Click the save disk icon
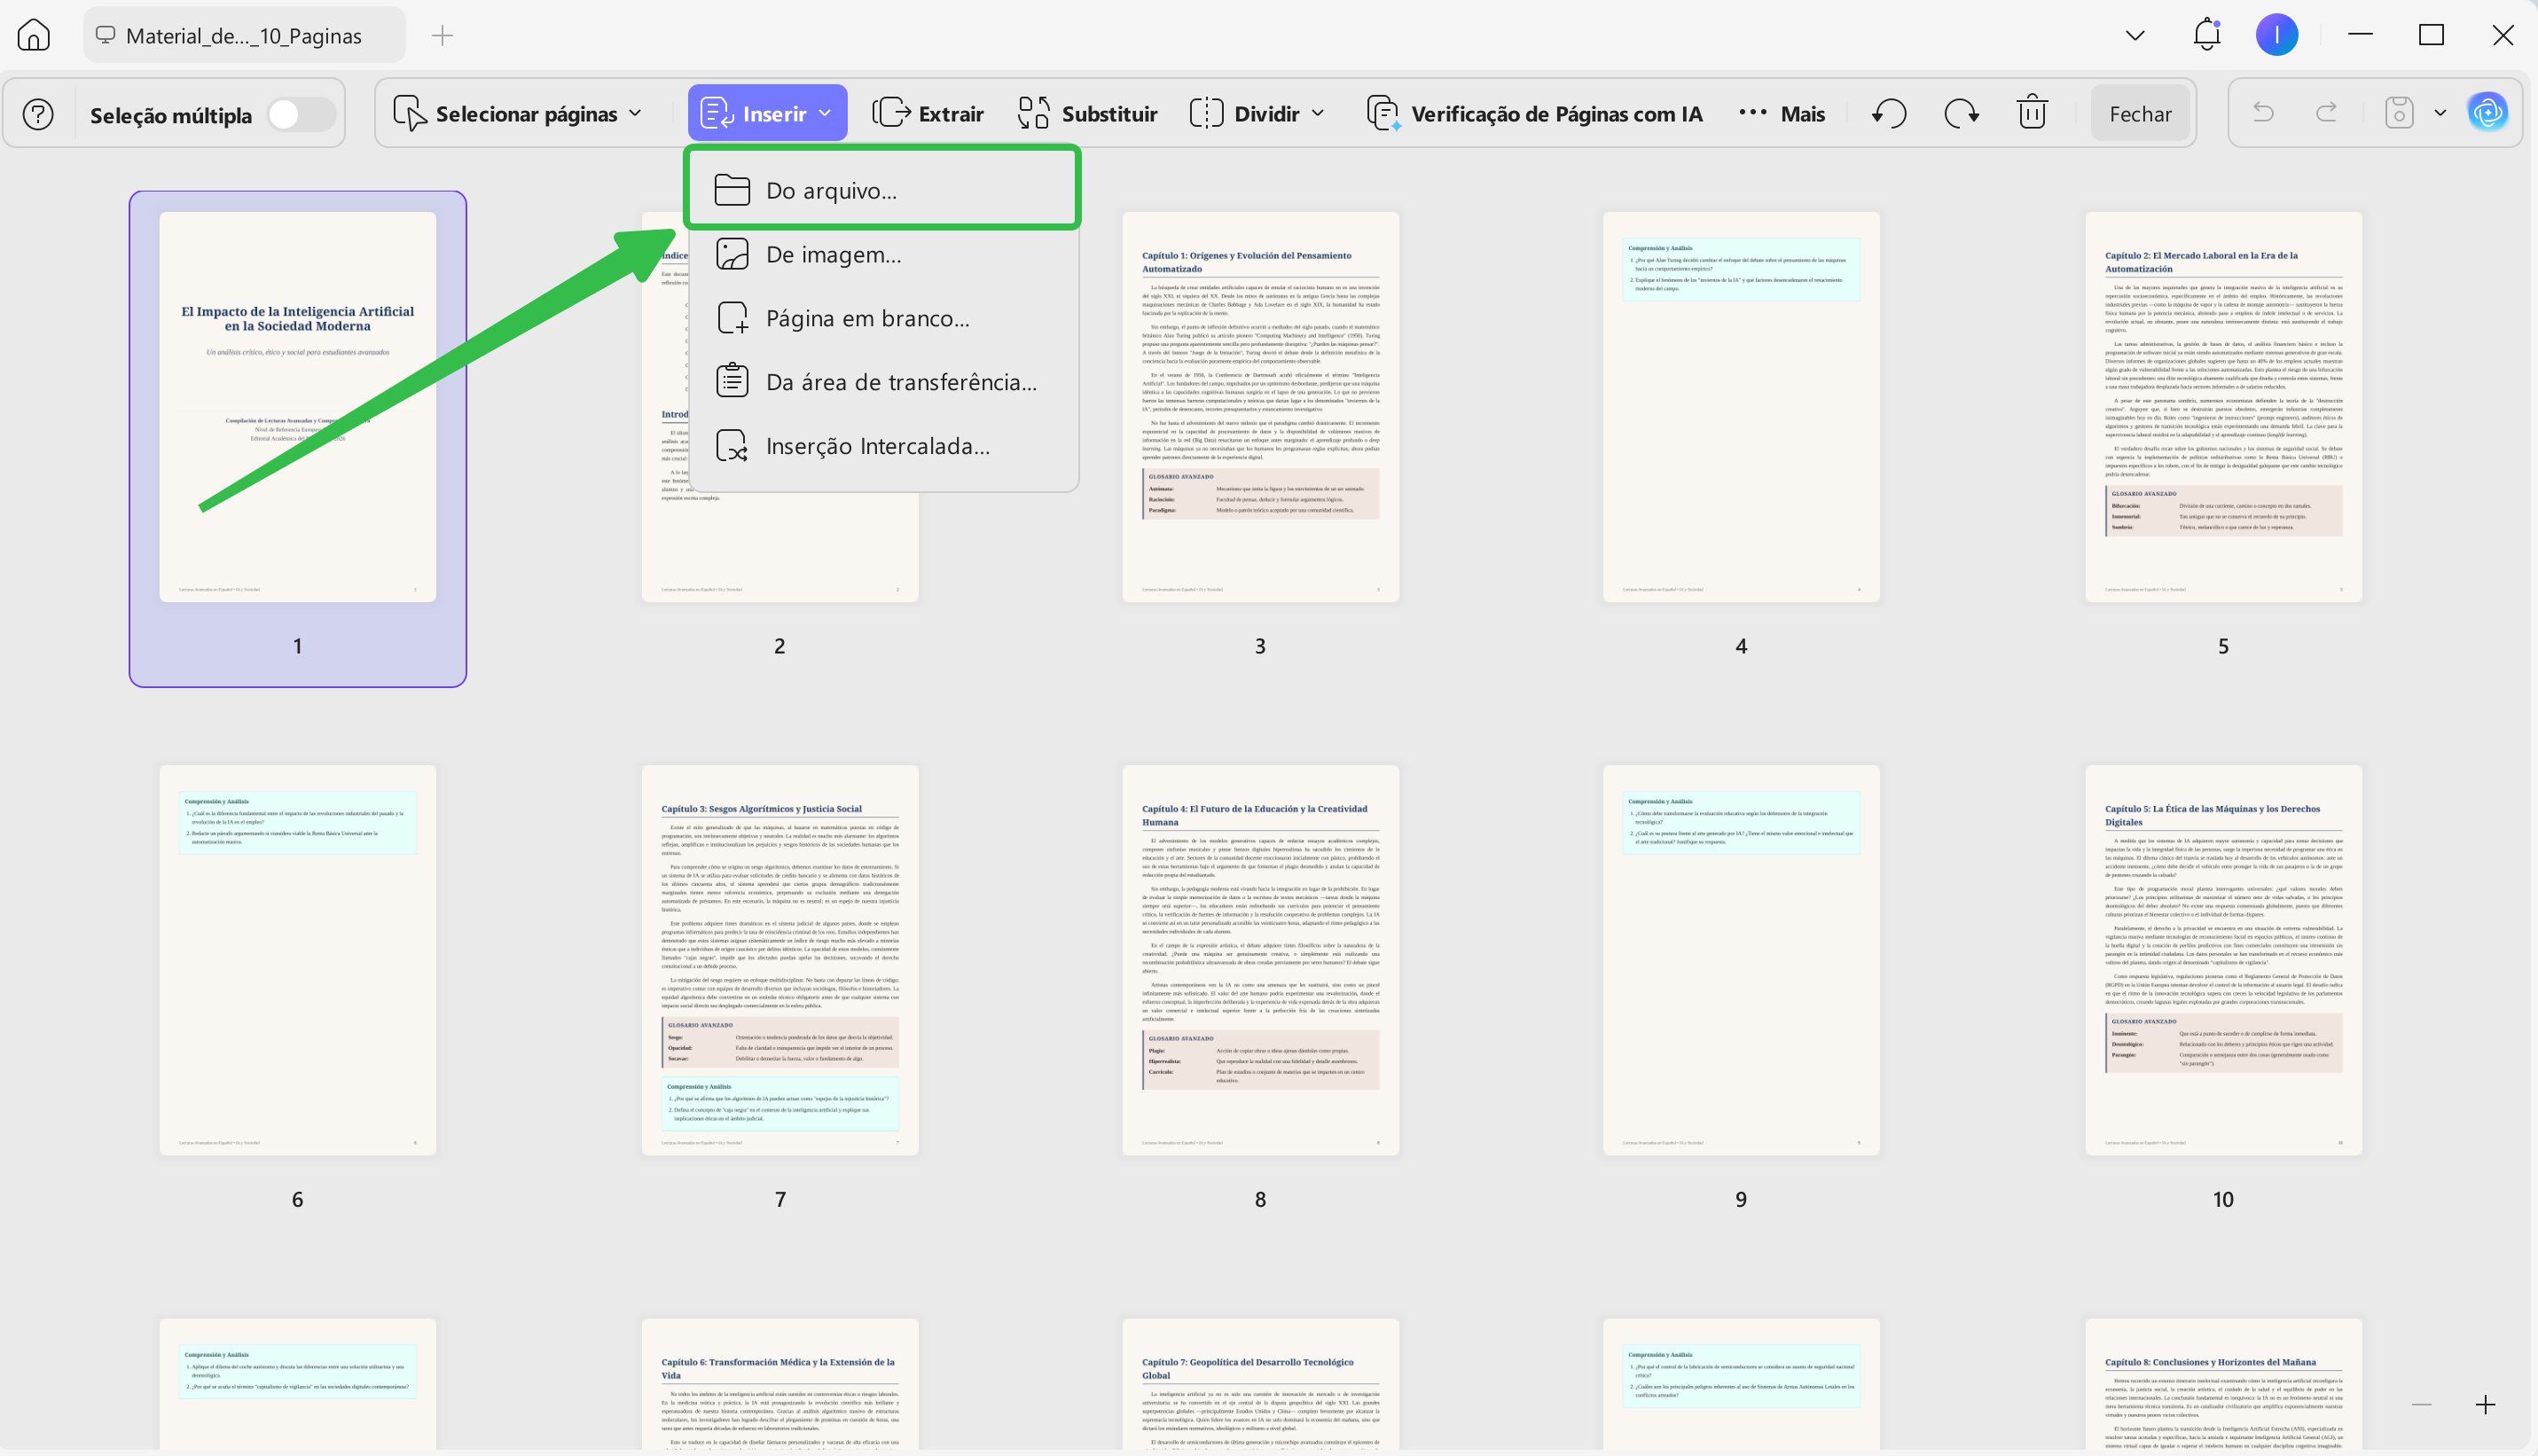The width and height of the screenshot is (2538, 1456). (2399, 112)
